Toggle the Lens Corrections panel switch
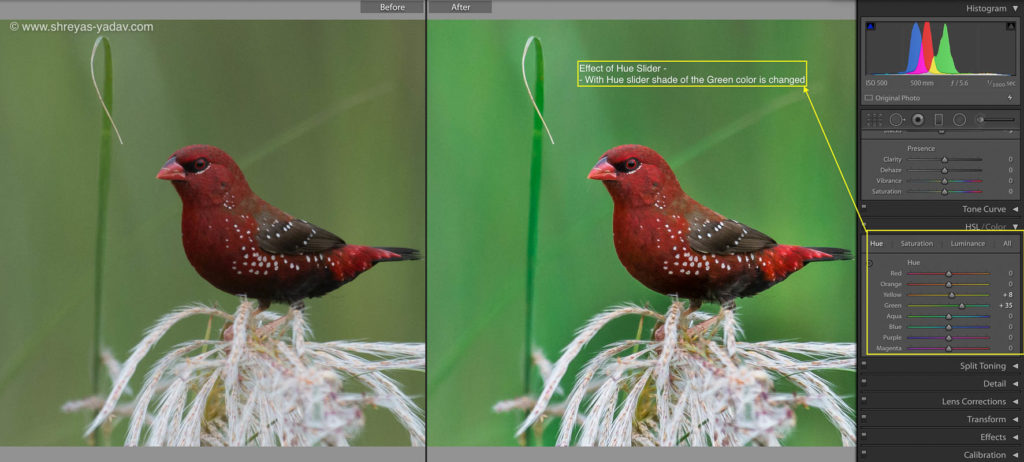 (864, 399)
